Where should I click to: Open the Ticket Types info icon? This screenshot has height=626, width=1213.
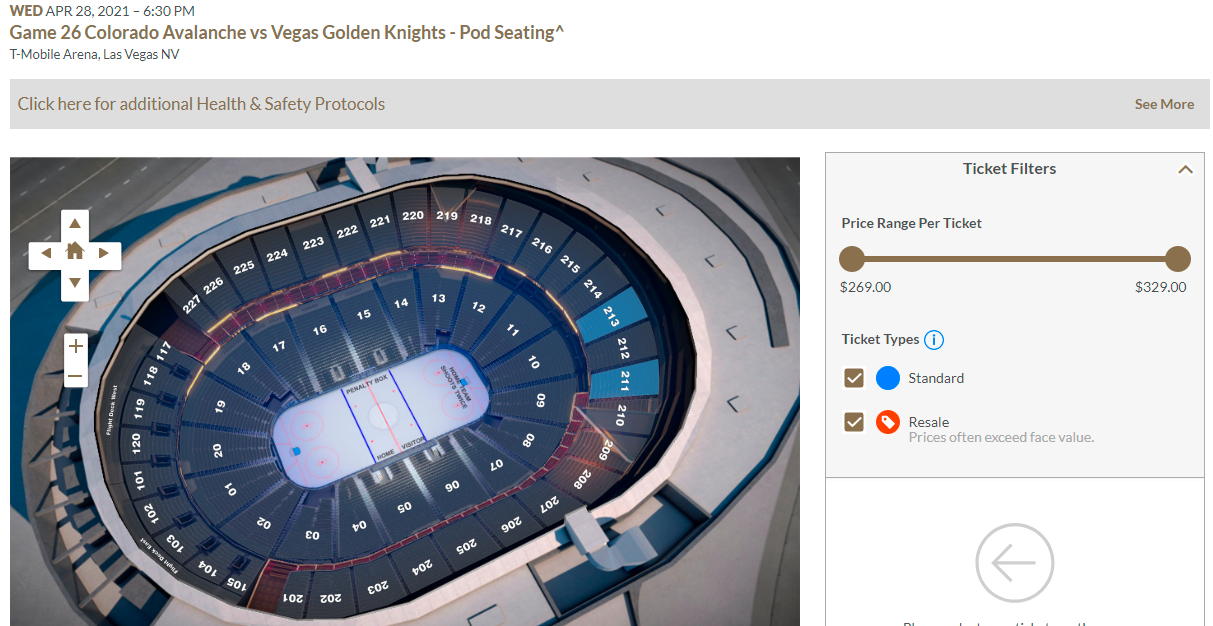coord(934,340)
